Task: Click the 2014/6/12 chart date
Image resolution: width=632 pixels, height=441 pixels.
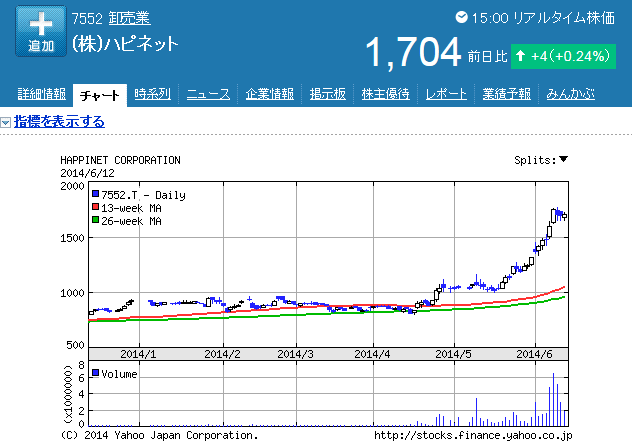Action: [87, 173]
